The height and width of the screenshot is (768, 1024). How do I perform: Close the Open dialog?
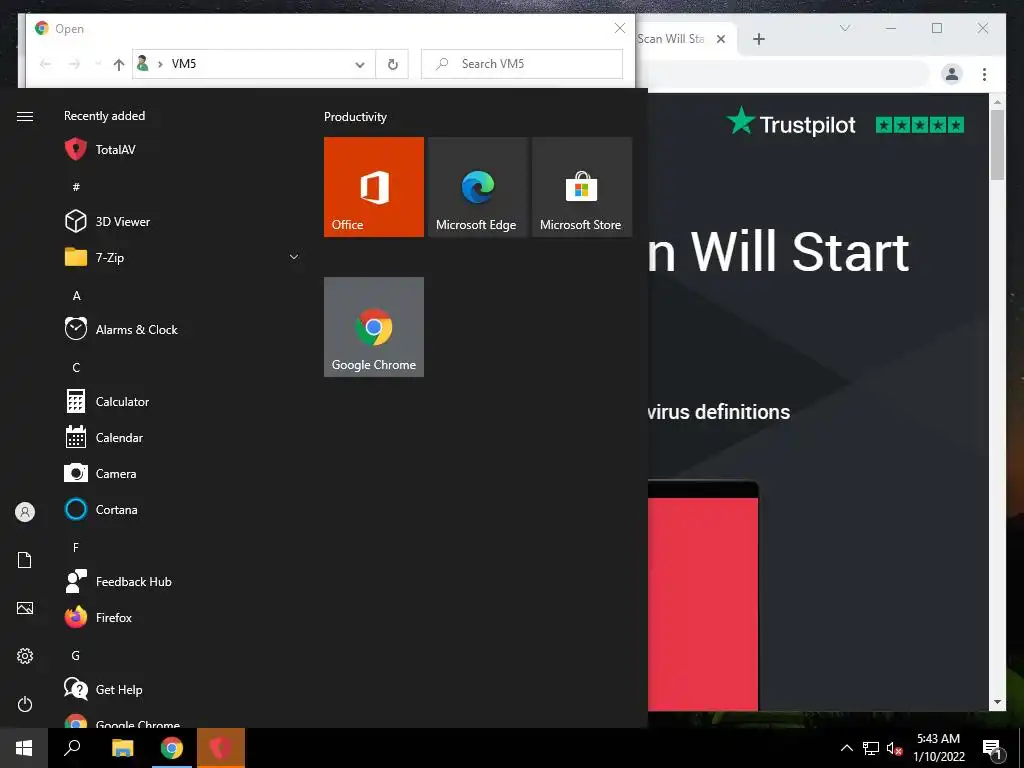(x=620, y=28)
